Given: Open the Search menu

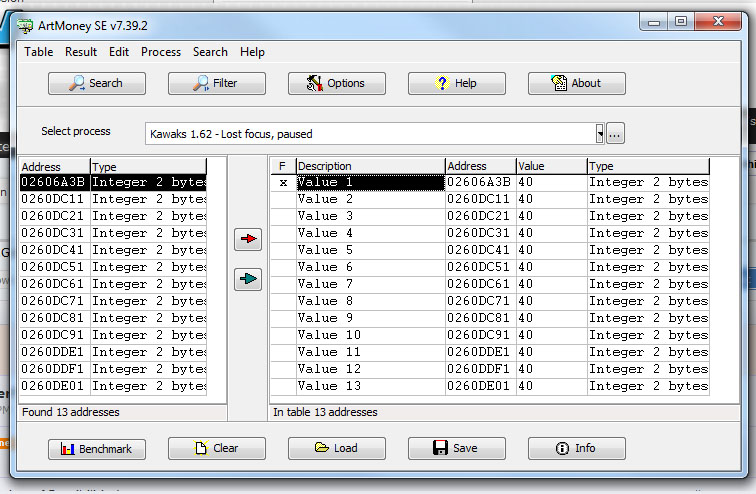Looking at the screenshot, I should [210, 52].
